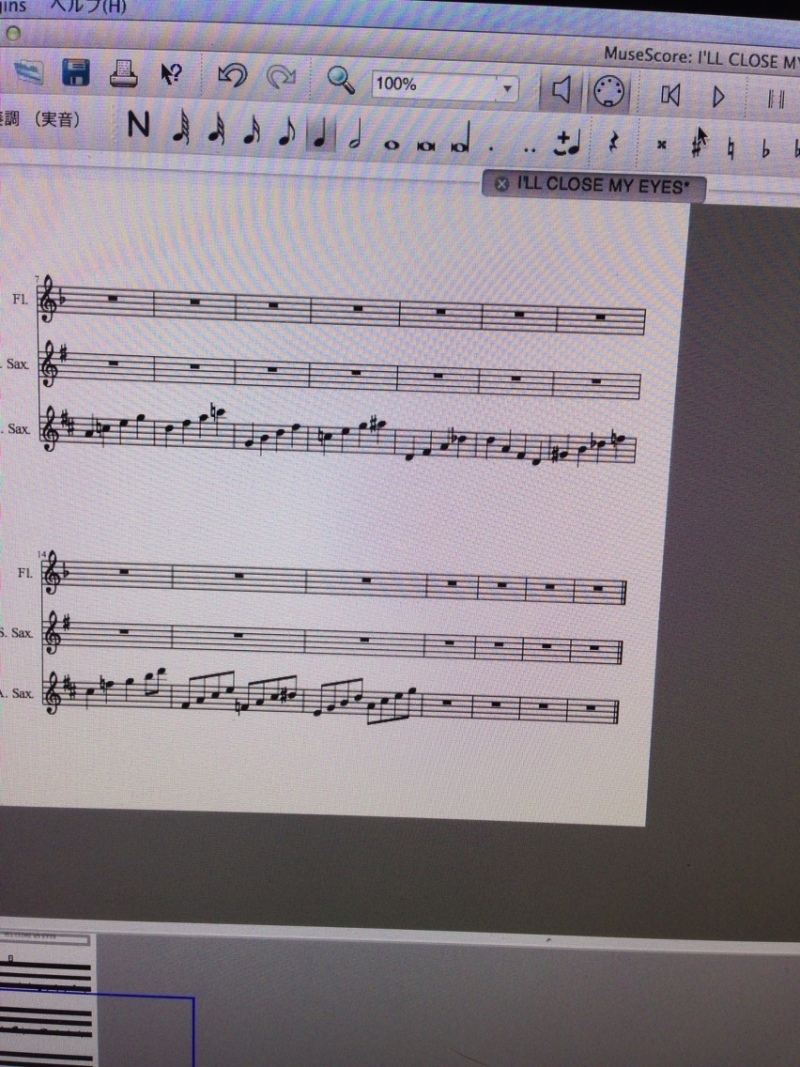Image resolution: width=800 pixels, height=1067 pixels.
Task: Select the 32nd note duration
Action: pyautogui.click(x=216, y=129)
